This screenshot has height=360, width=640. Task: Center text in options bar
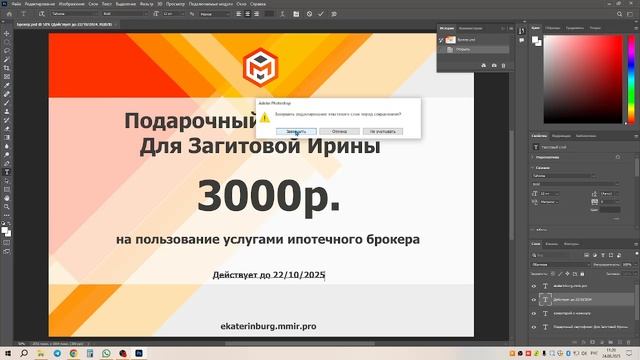click(247, 14)
